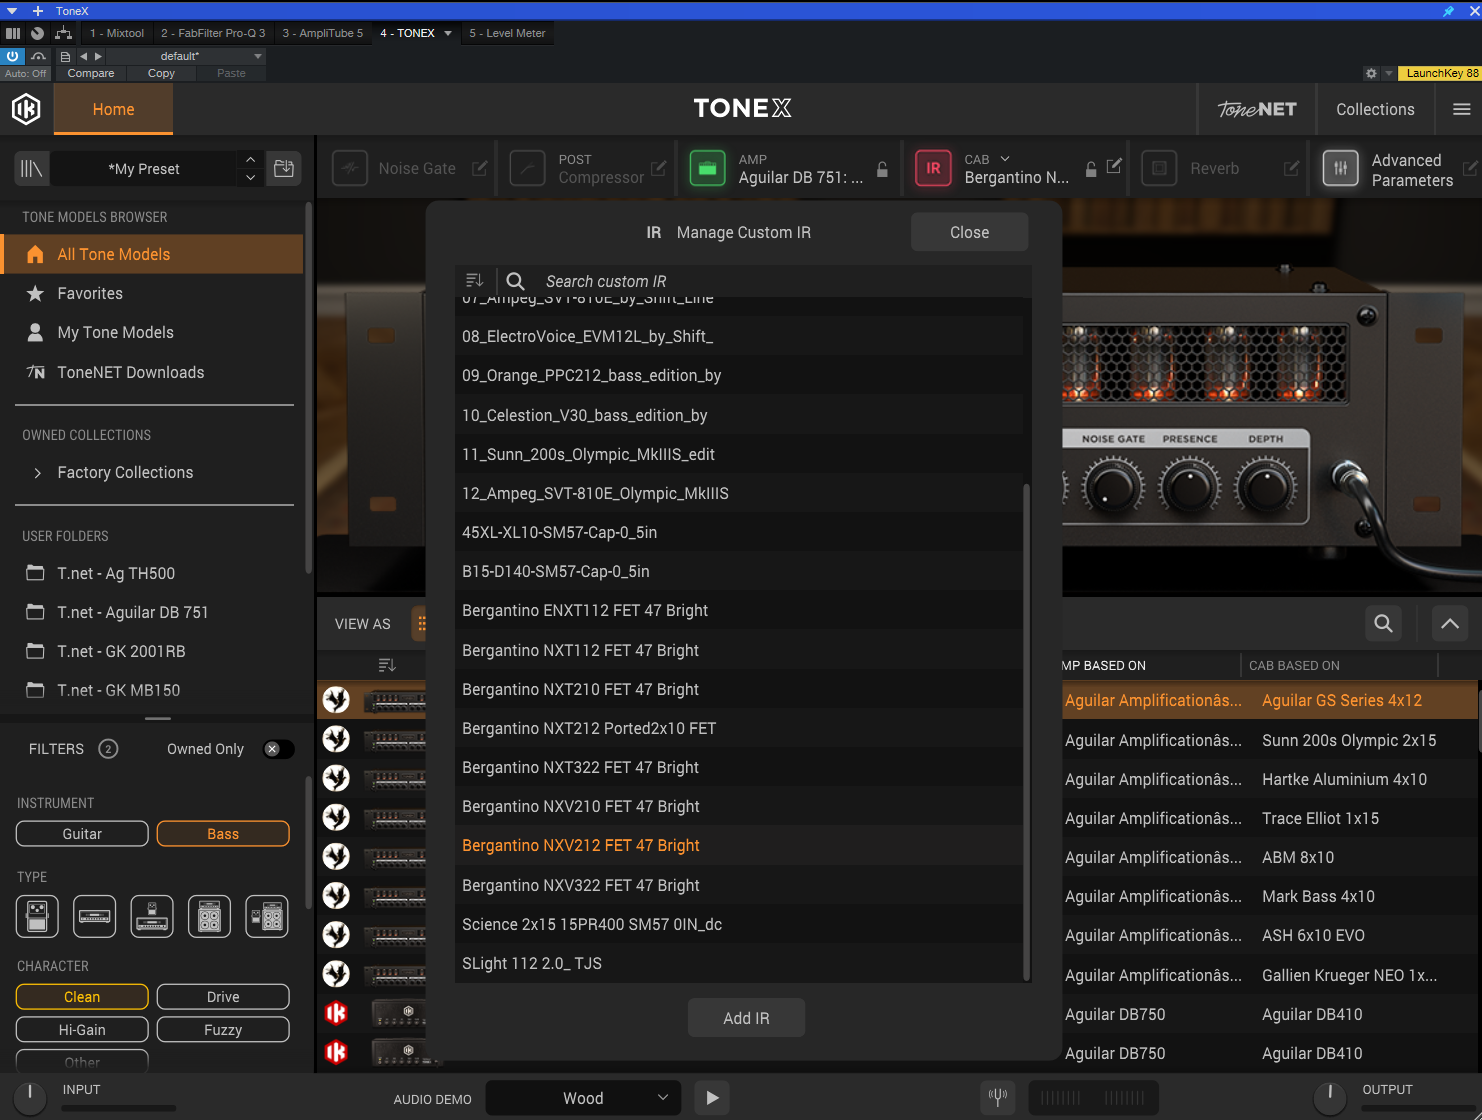Select the pedal, amp and cab type filter
The height and width of the screenshot is (1120, 1482).
(x=267, y=916)
